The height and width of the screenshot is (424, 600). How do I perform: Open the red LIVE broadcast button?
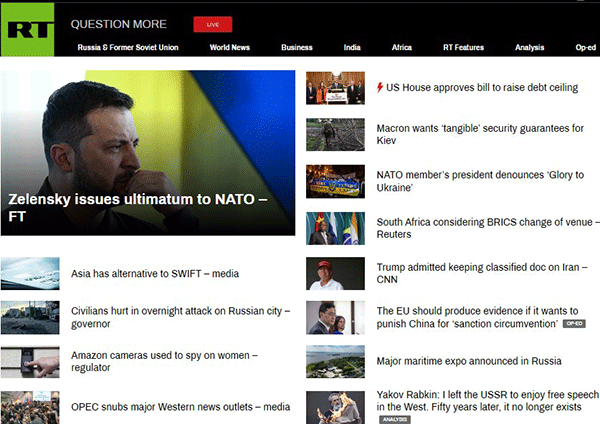point(213,24)
